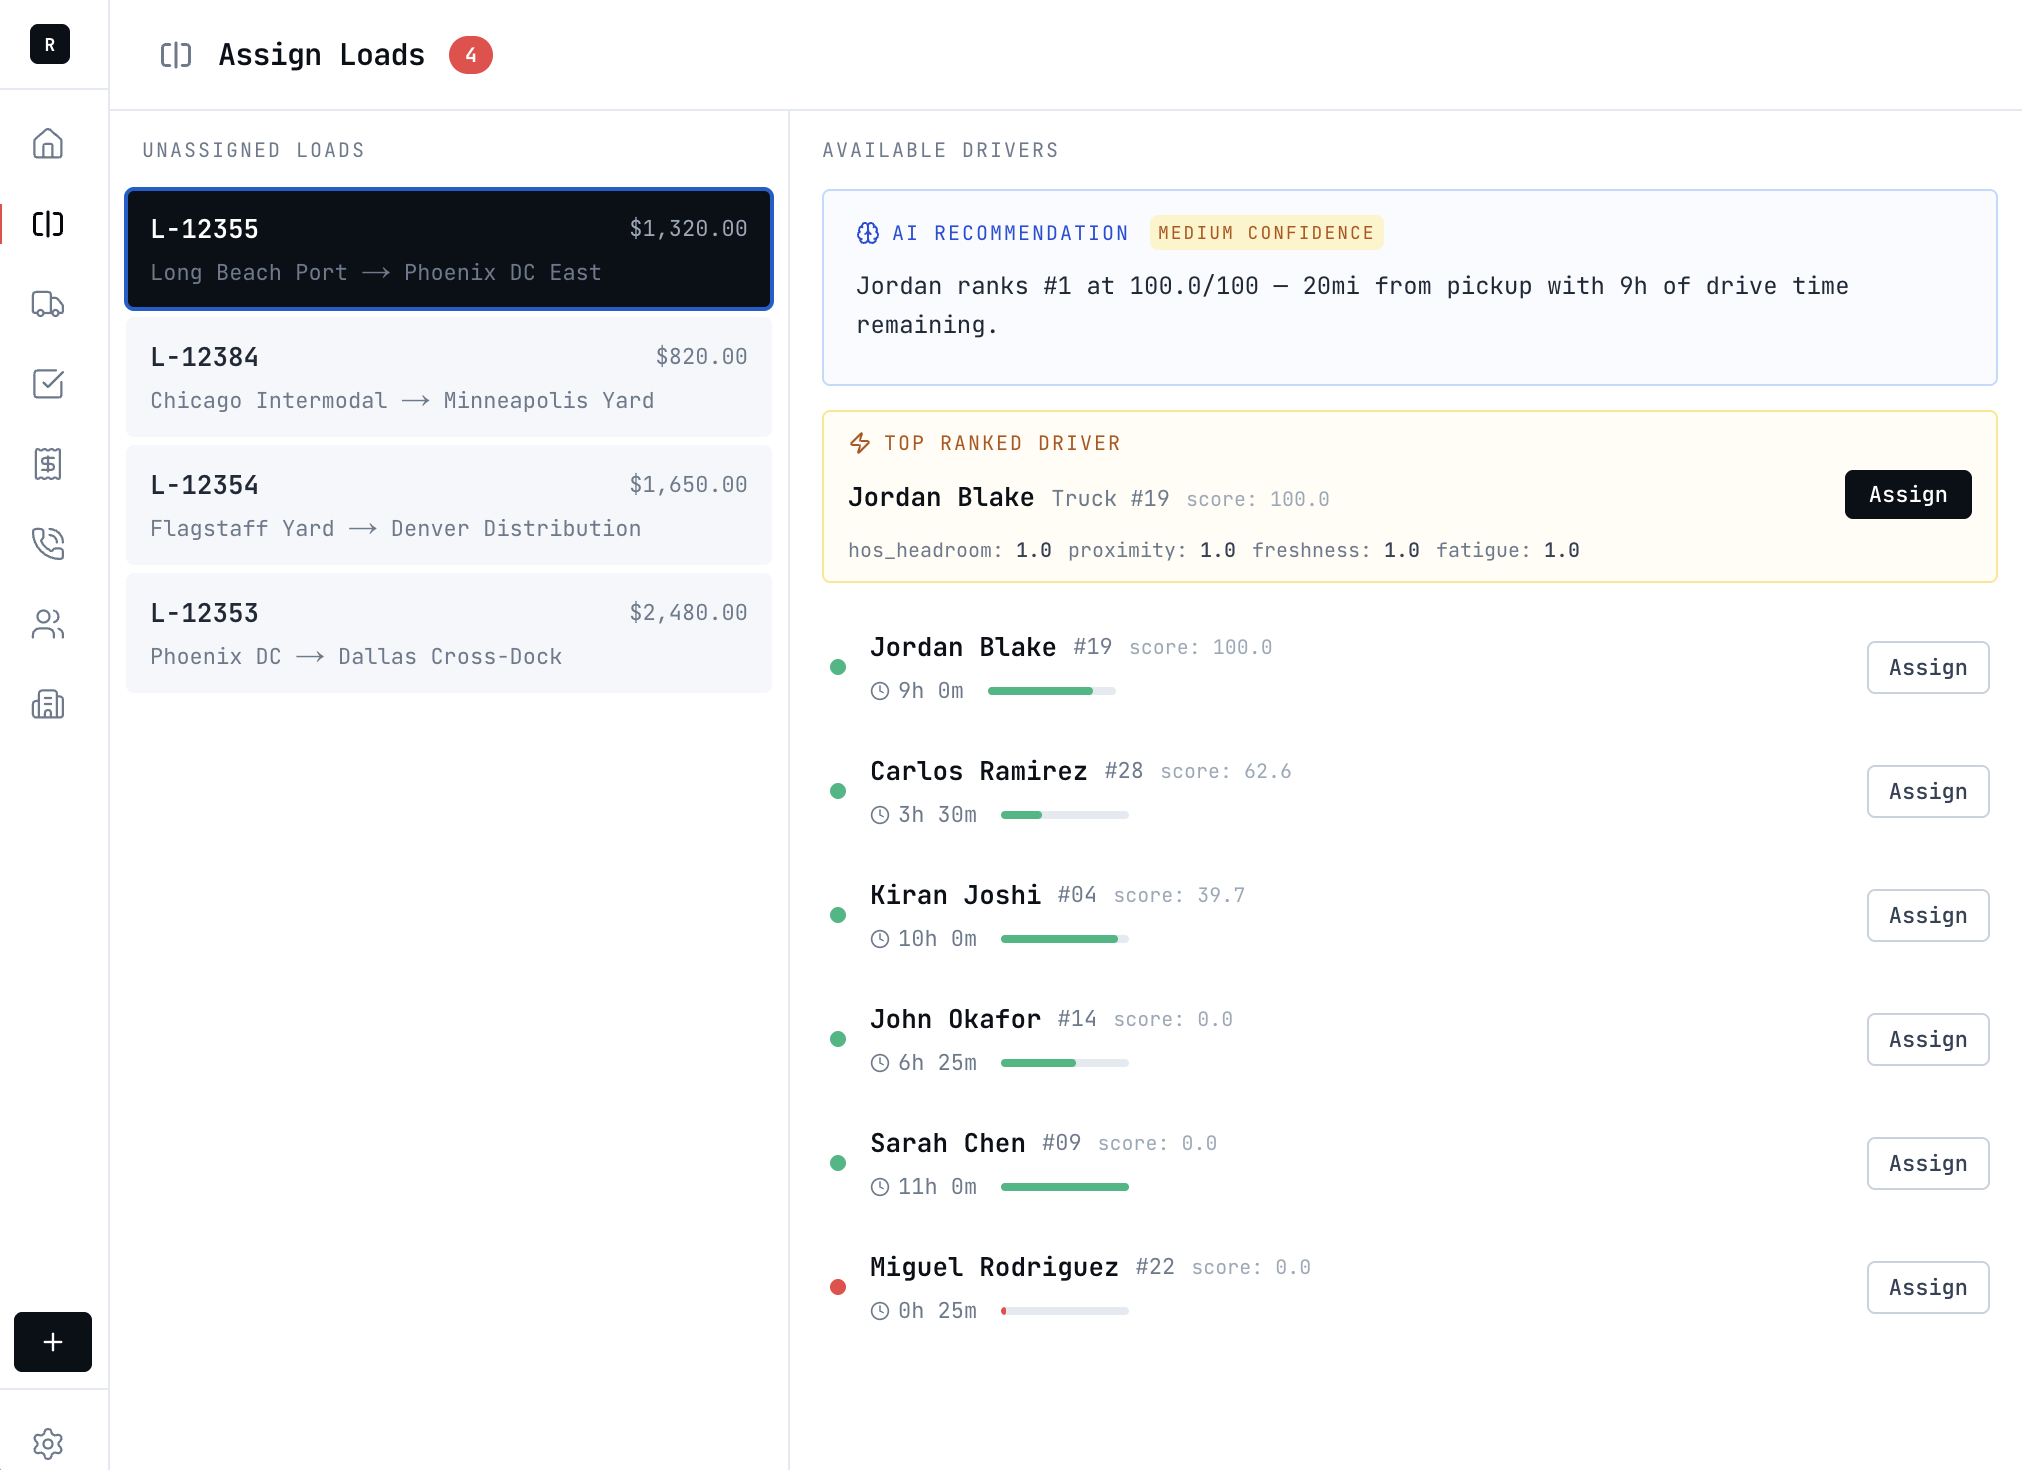
Task: Open the drivers people sidebar icon
Action: point(48,624)
